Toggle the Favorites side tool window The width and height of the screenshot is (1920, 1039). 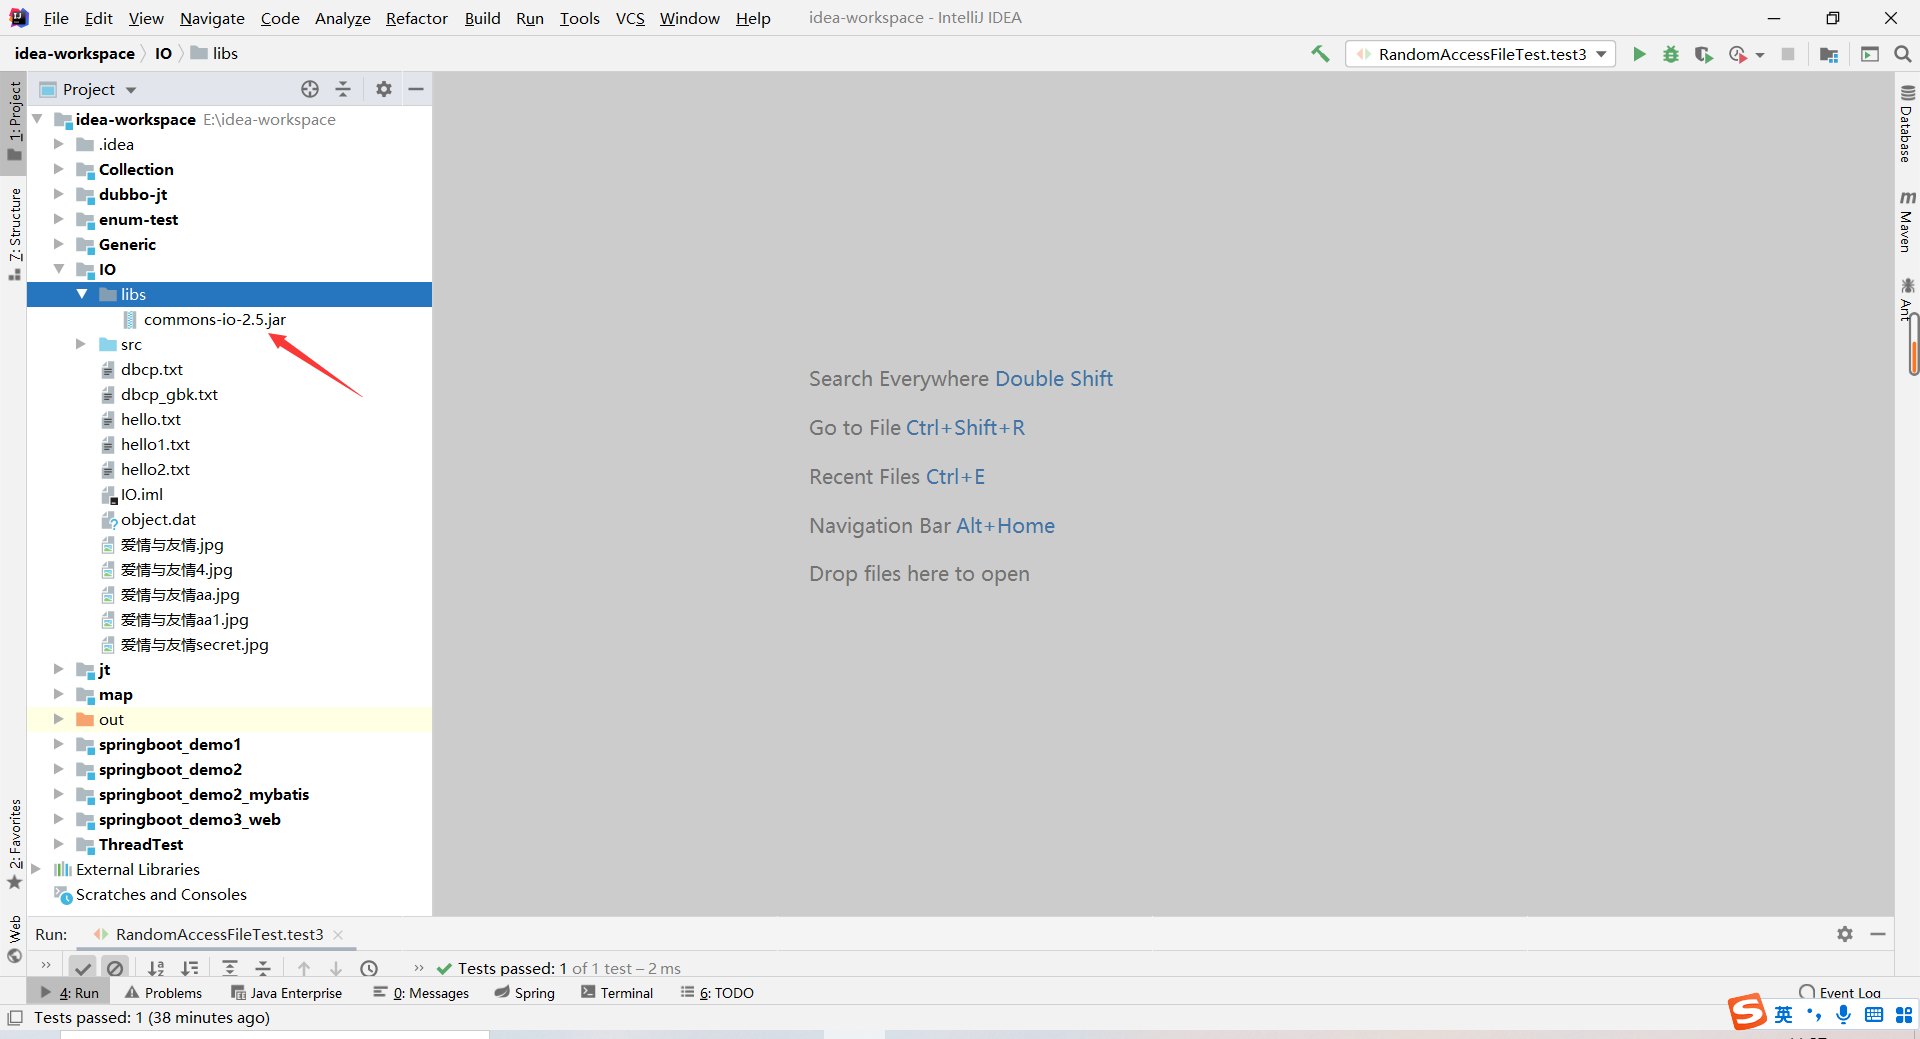(14, 844)
